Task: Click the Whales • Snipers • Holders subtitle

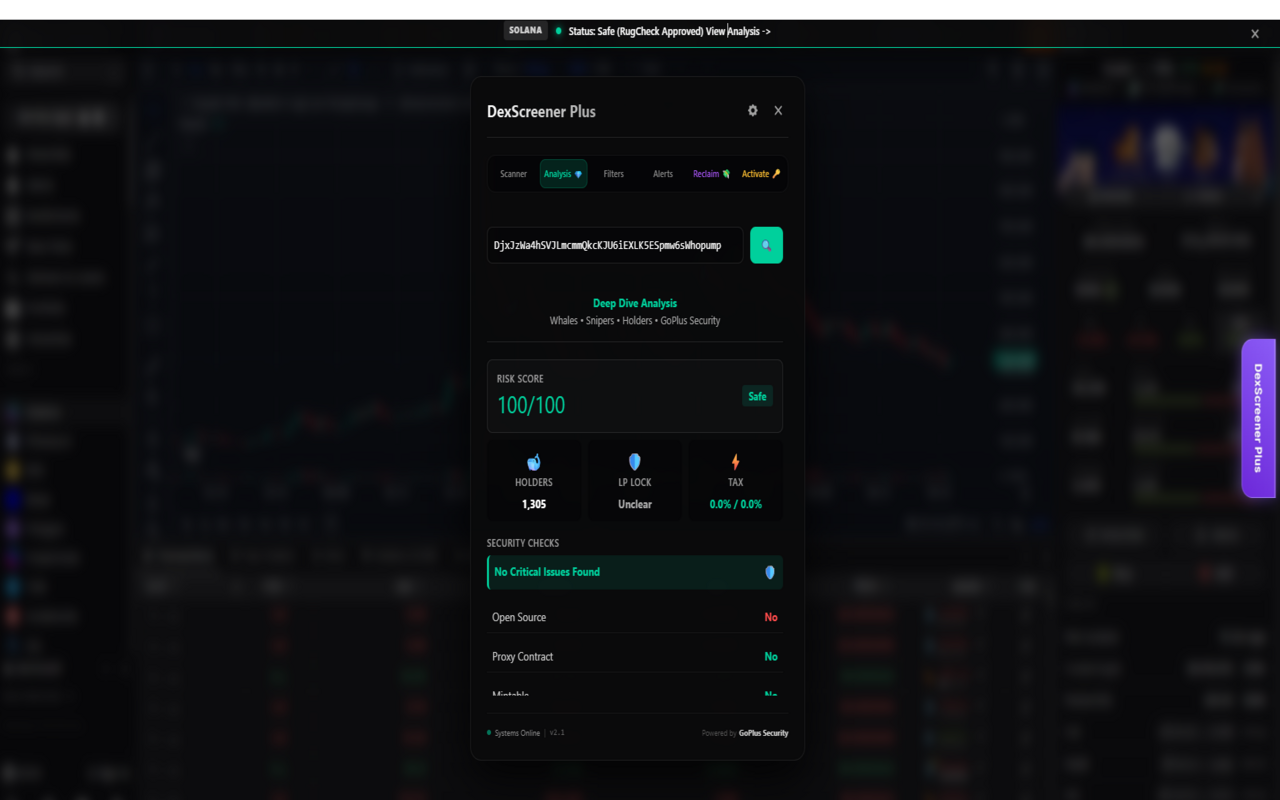Action: pos(635,321)
